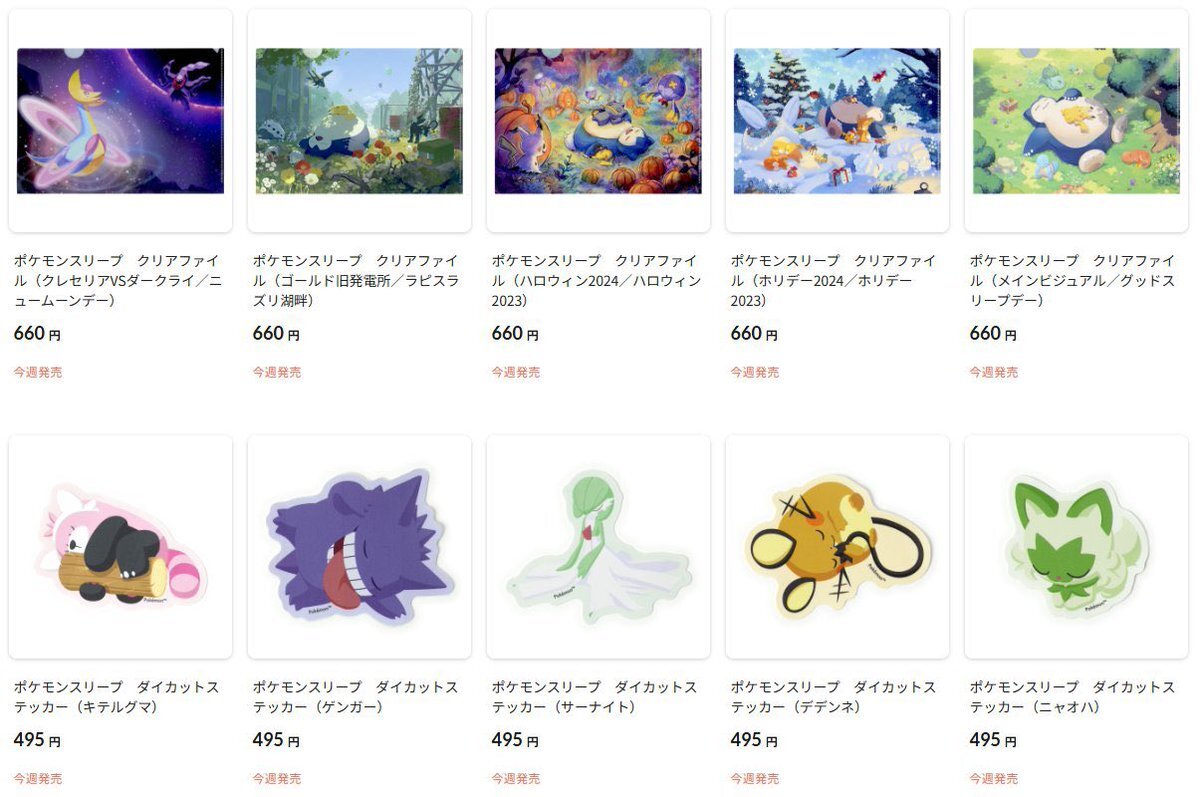Open the purple Gengar sticker image
Viewport: 1200px width, 797px height.
click(x=359, y=547)
